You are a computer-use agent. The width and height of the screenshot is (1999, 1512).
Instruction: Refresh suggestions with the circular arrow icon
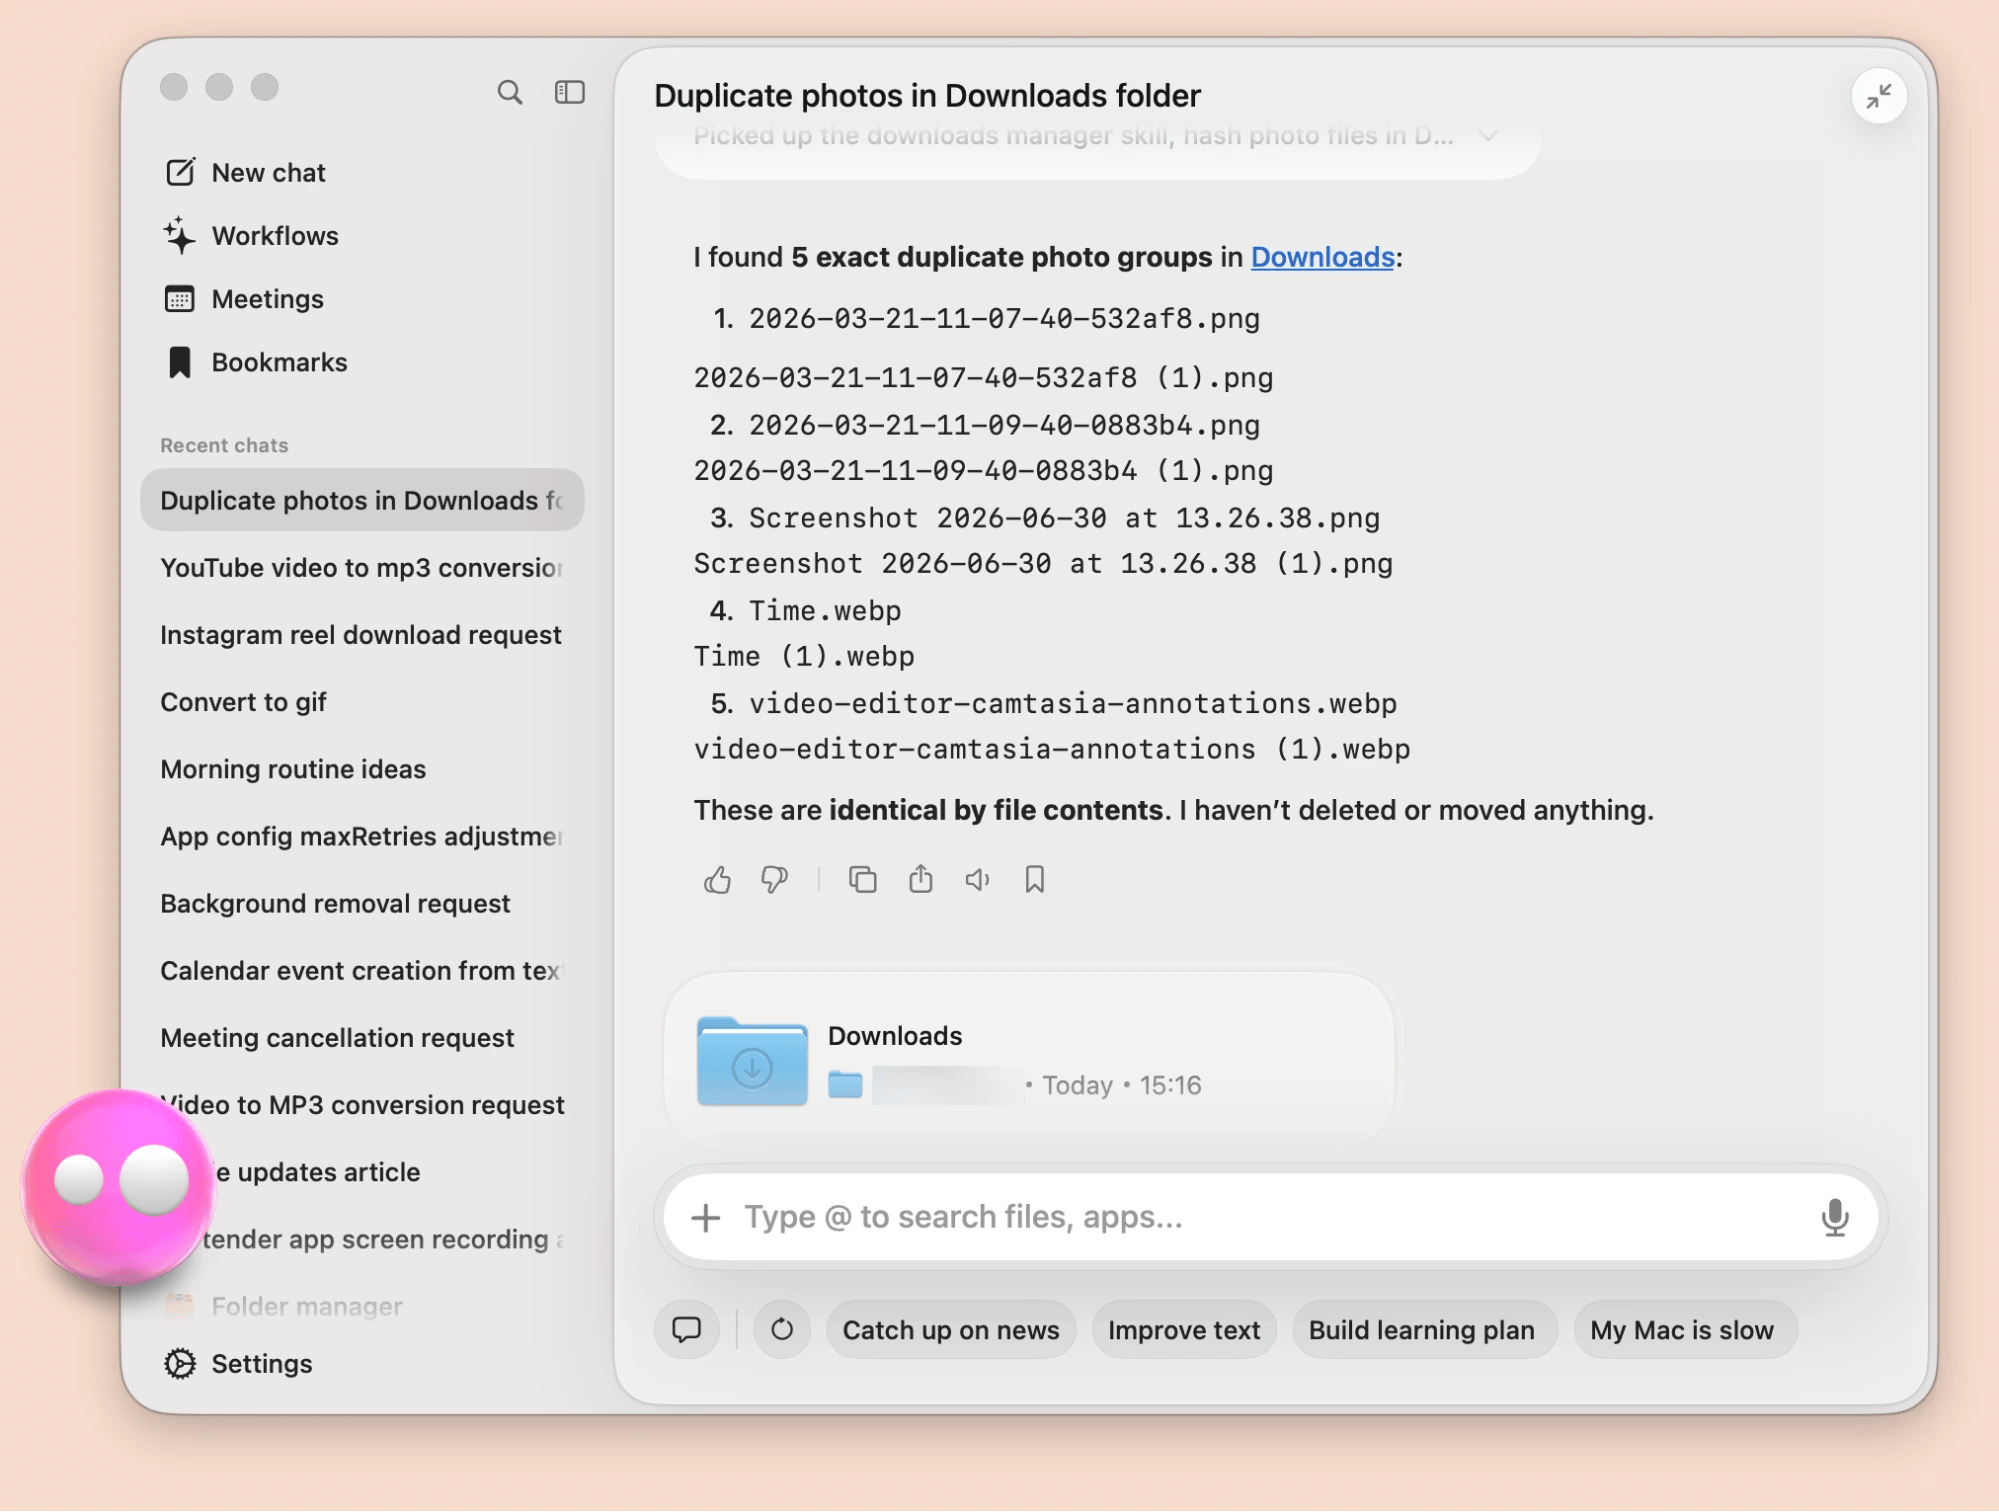click(782, 1330)
